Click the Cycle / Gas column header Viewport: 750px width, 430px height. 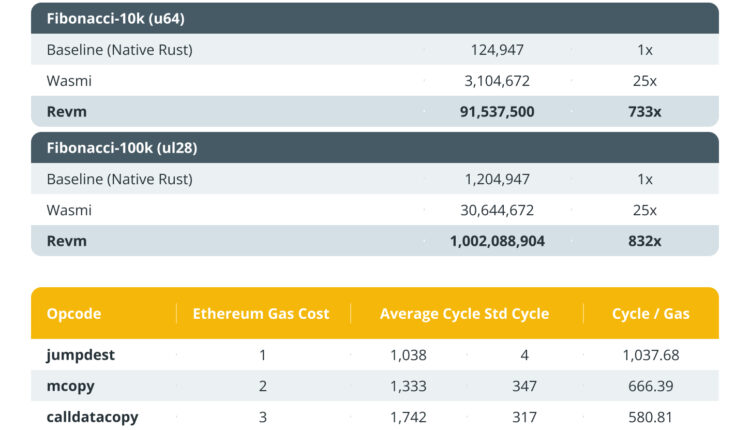click(x=650, y=313)
